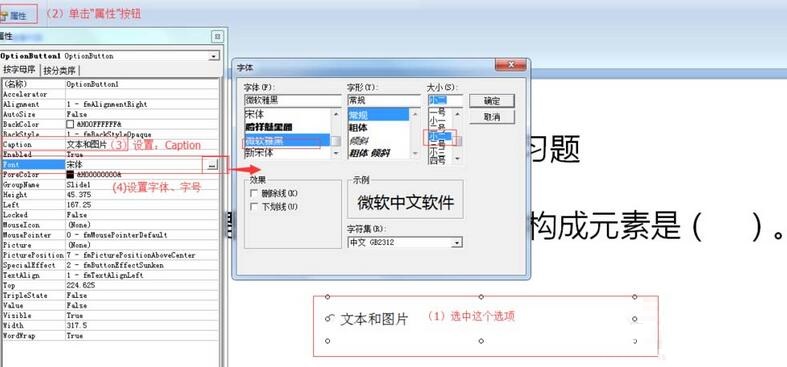Click the Width value 317.5

pyautogui.click(x=76, y=325)
